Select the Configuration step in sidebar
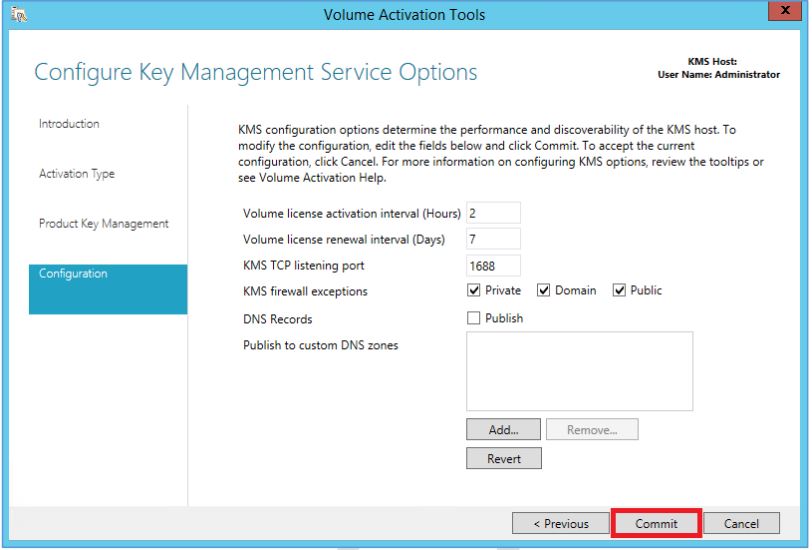812x550 pixels. pyautogui.click(x=108, y=289)
